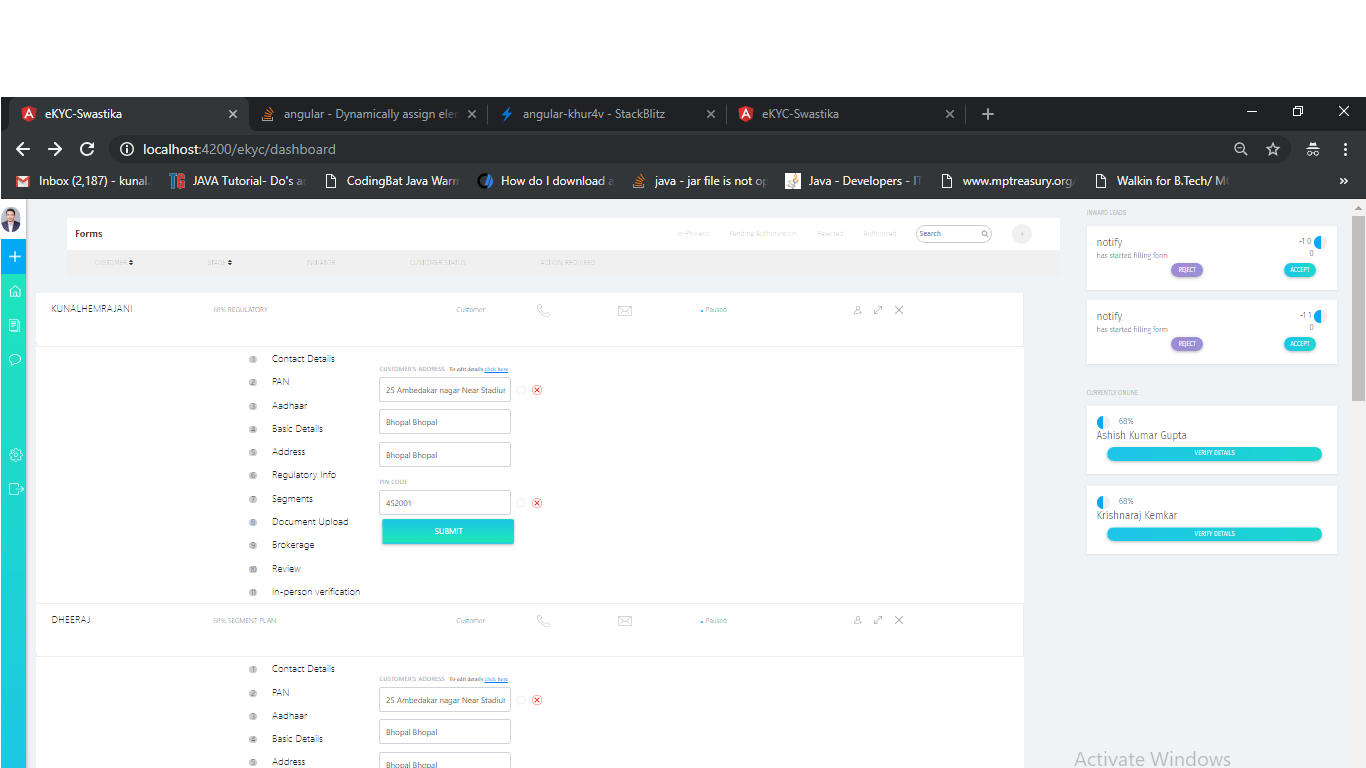This screenshot has height=768, width=1366.
Task: Open Segments step for KUNALHEMRAJANI
Action: point(292,499)
